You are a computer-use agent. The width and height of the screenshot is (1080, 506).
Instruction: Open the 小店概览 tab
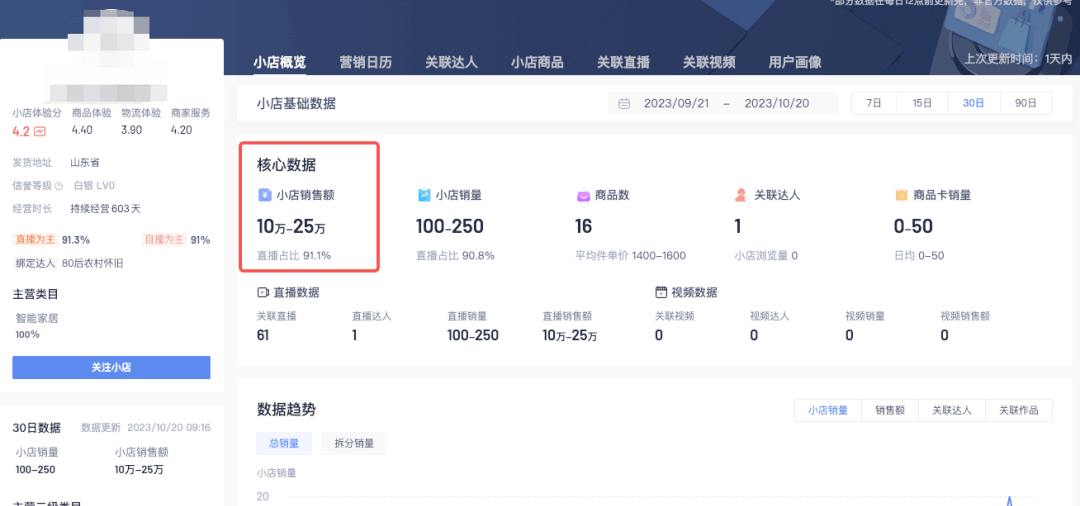[280, 63]
